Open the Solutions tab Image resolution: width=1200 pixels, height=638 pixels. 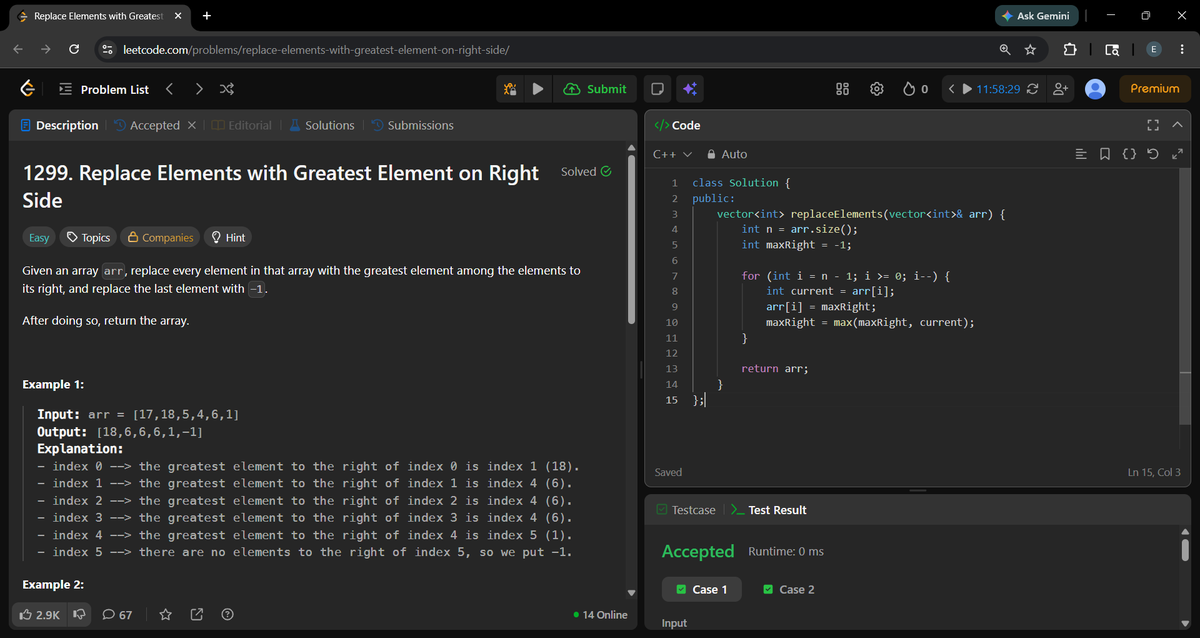pyautogui.click(x=322, y=125)
